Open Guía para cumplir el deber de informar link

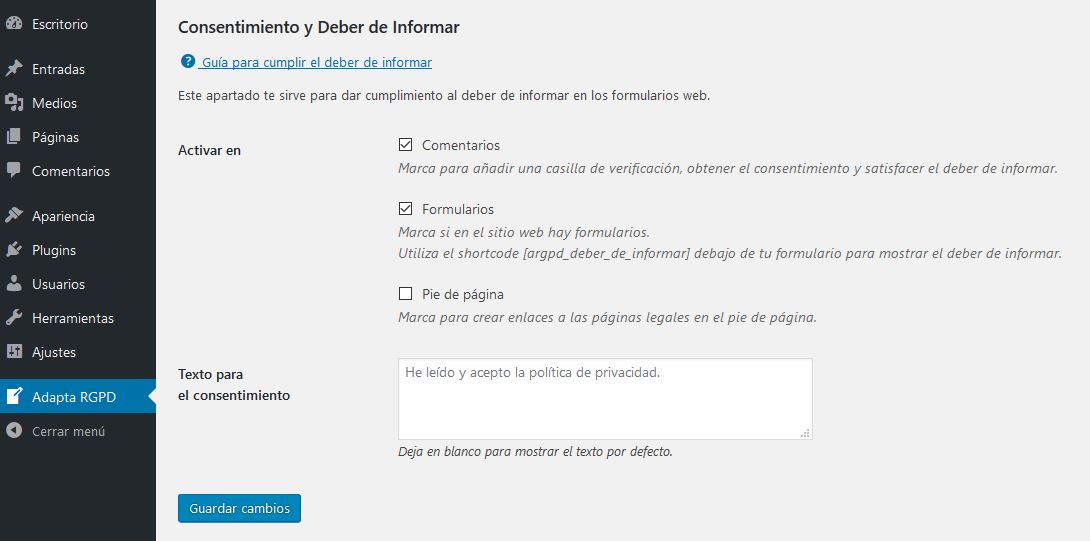click(316, 62)
